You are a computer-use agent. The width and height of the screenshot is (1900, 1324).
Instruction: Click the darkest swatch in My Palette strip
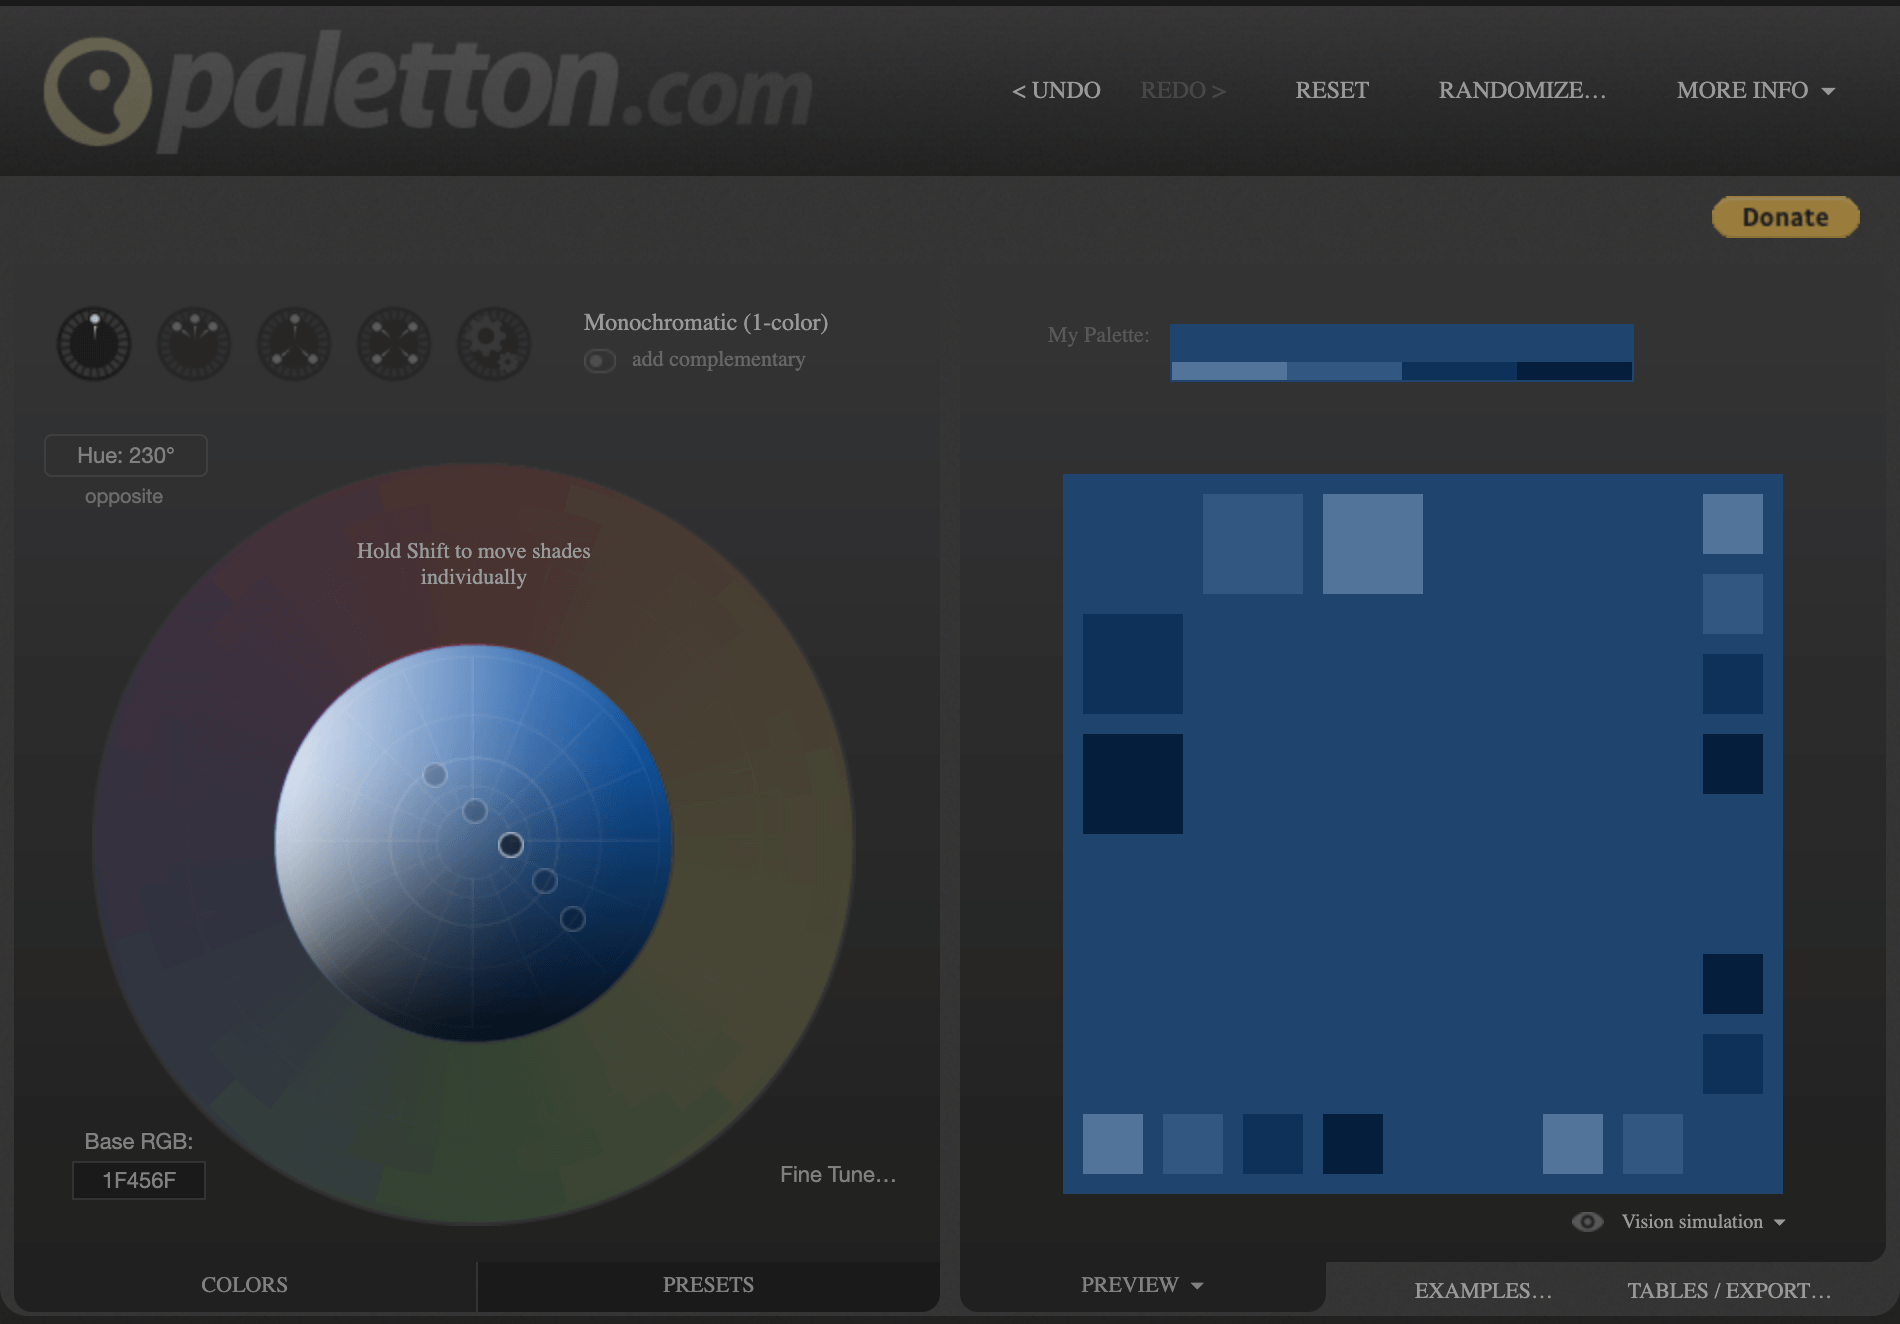pos(1575,371)
